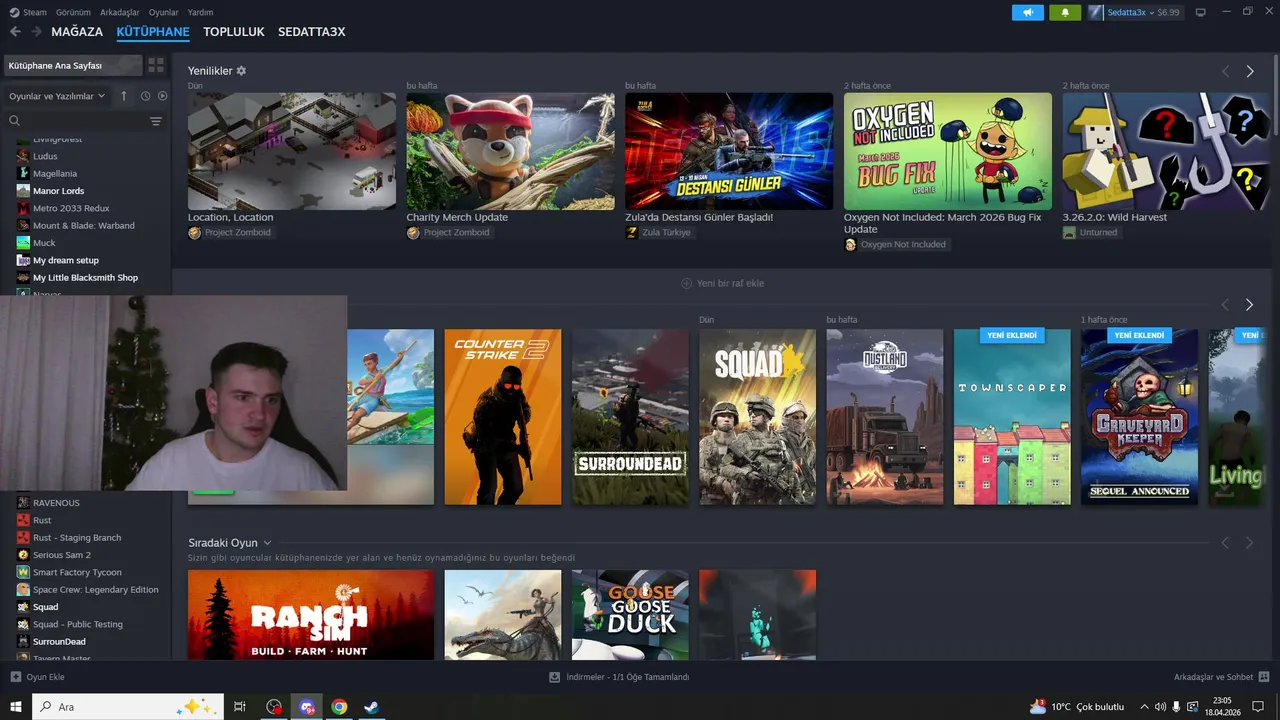Screen dimensions: 1280x720
Task: Go to the TOPLULUK tab
Action: pos(234,32)
